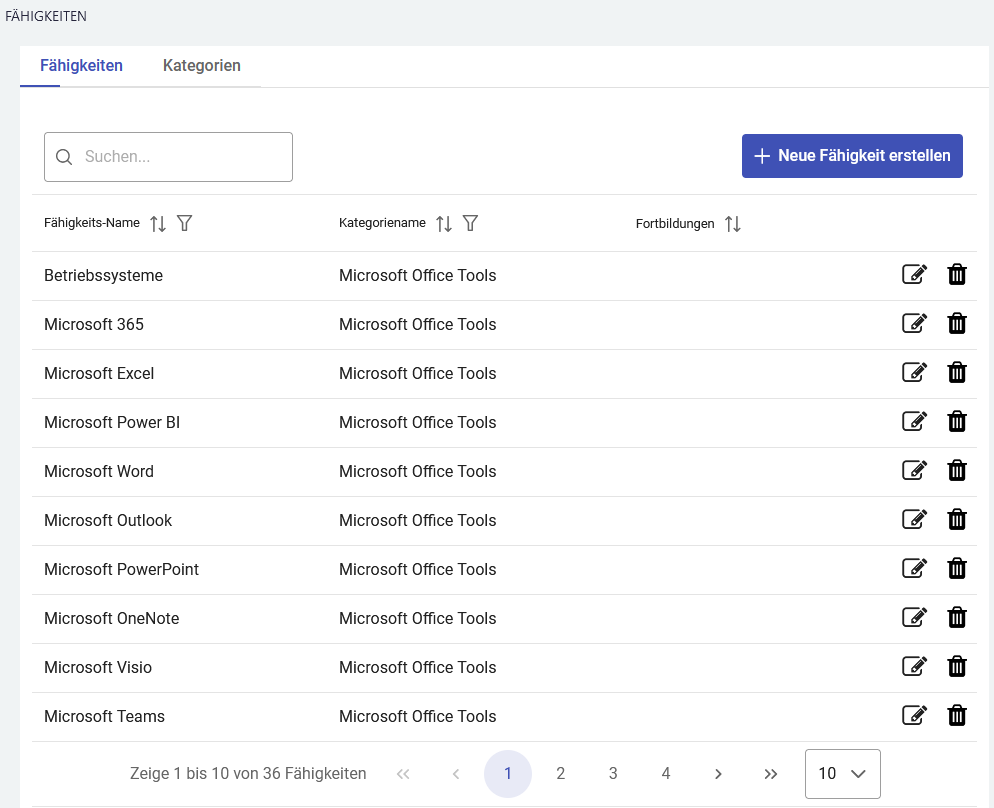Viewport: 994px width, 808px height.
Task: Sort by Fähigkeits-Name column
Action: click(158, 224)
